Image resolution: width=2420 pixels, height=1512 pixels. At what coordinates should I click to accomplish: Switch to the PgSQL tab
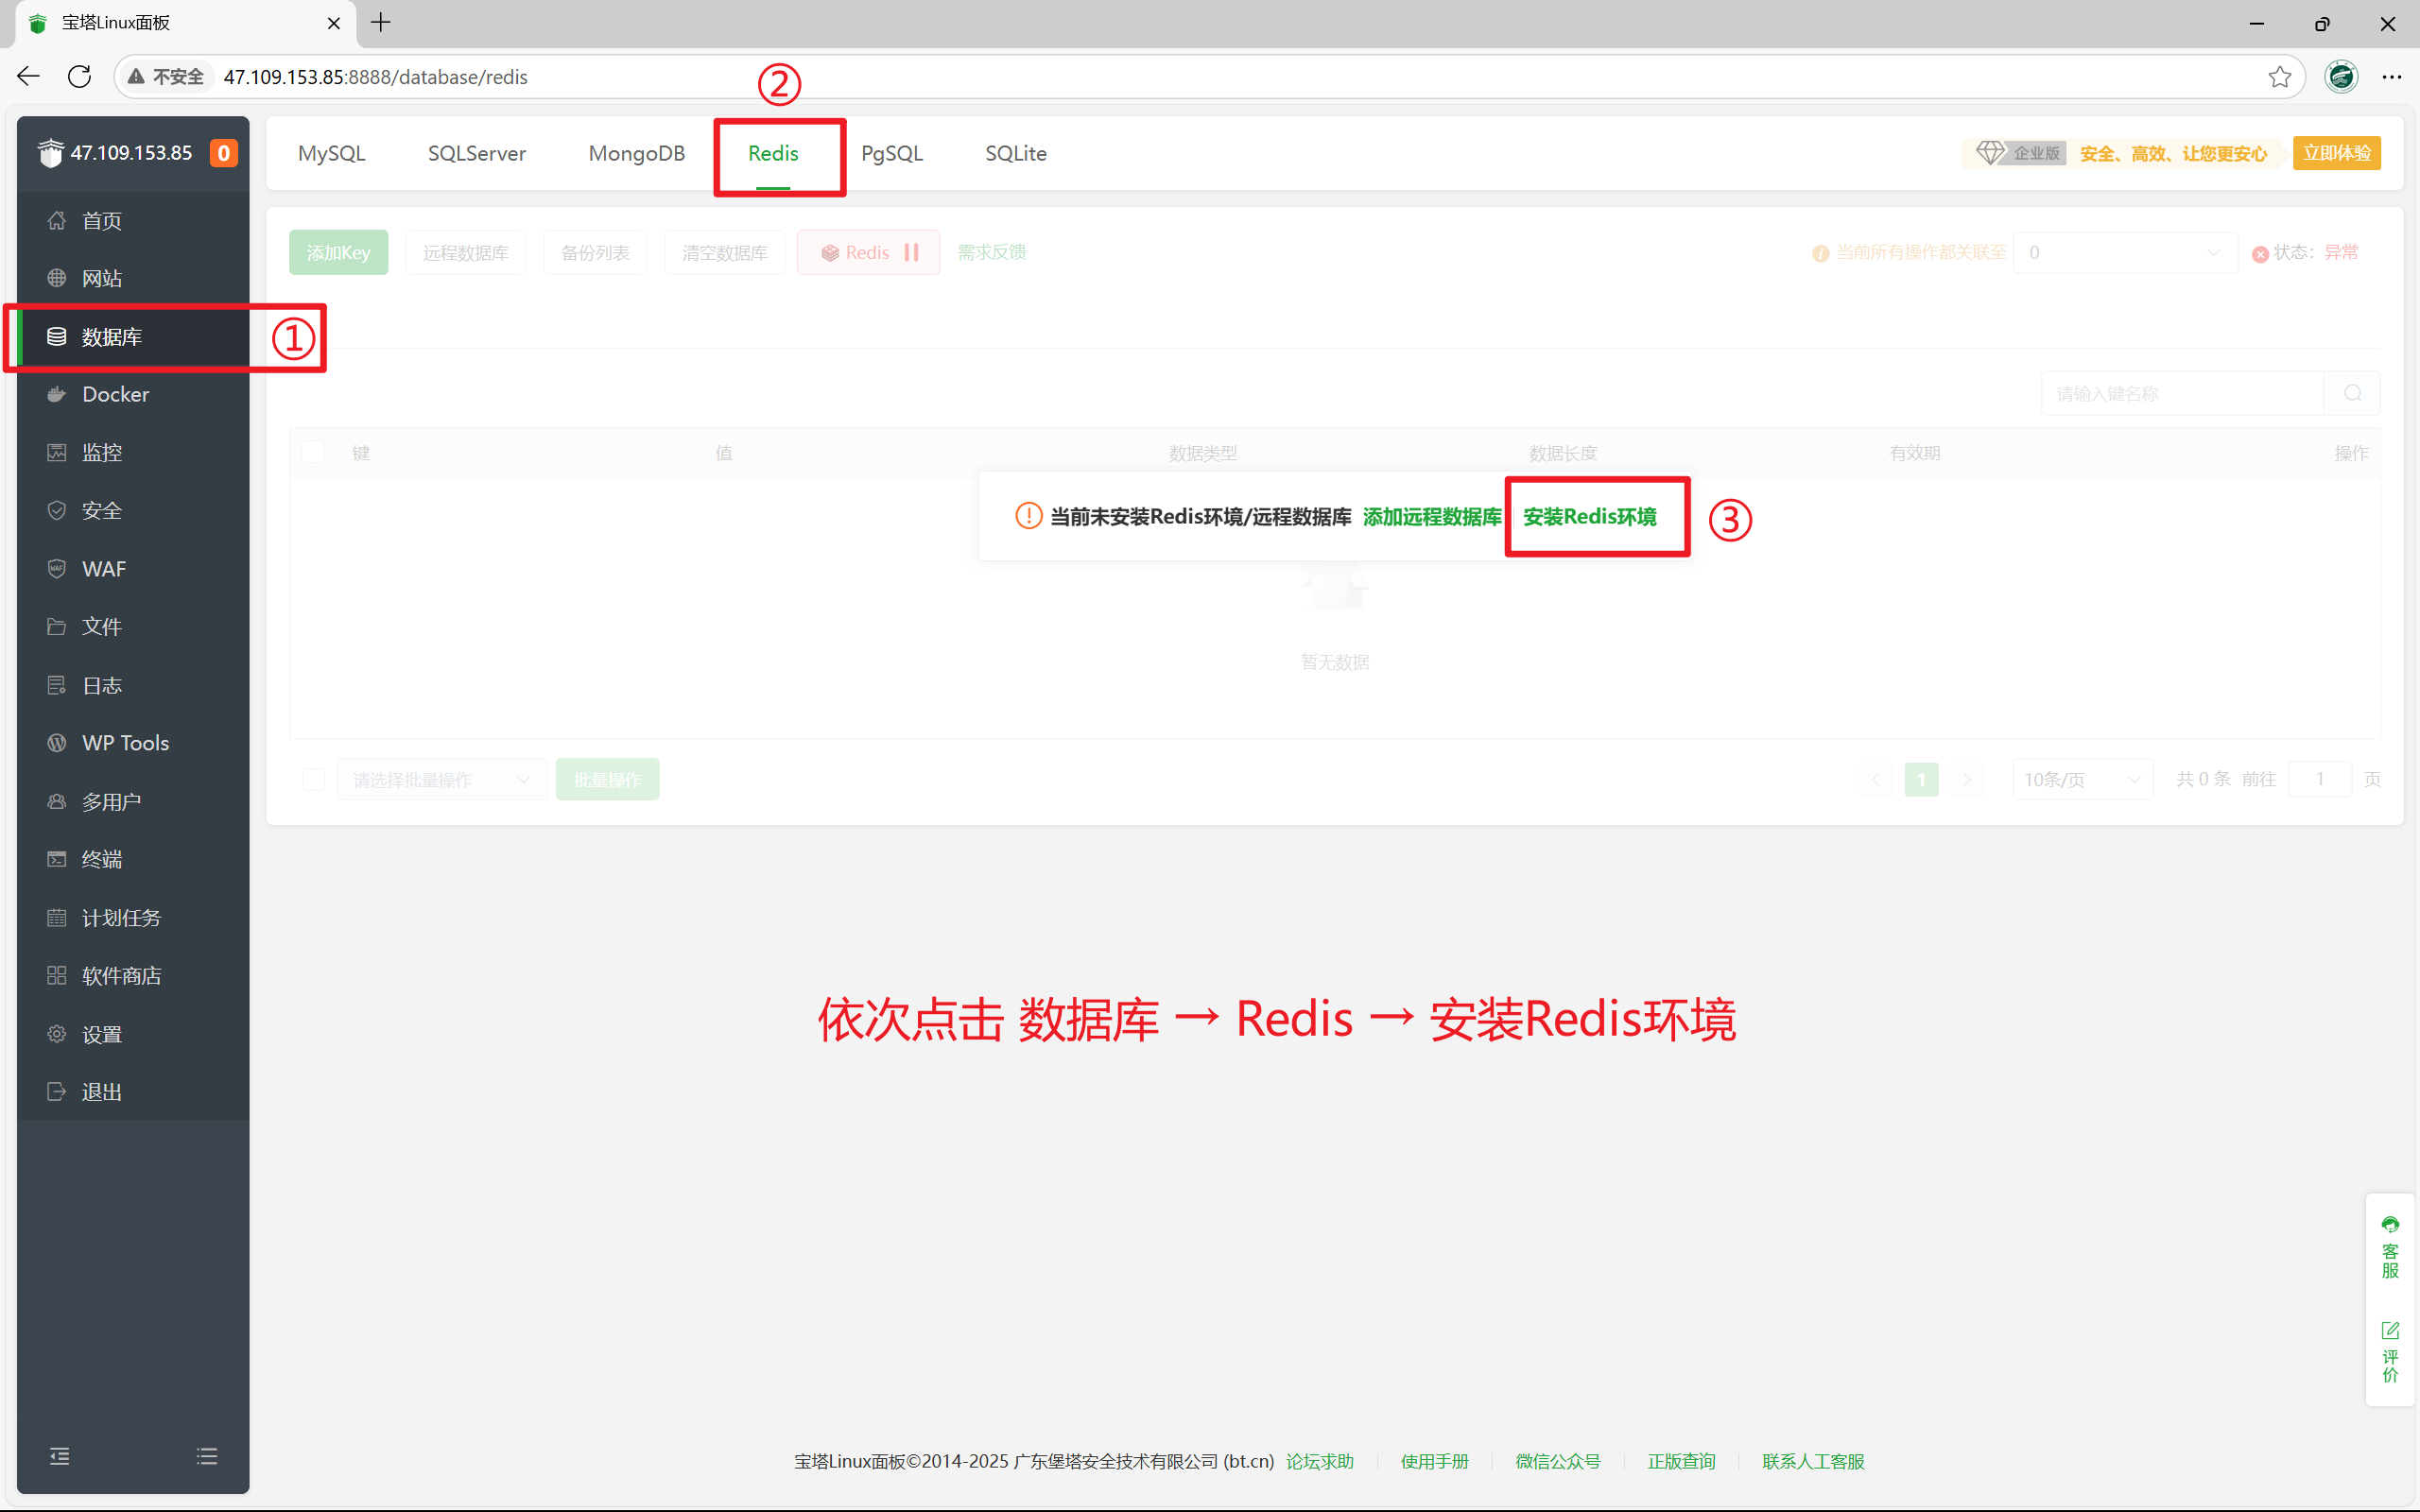coord(891,153)
